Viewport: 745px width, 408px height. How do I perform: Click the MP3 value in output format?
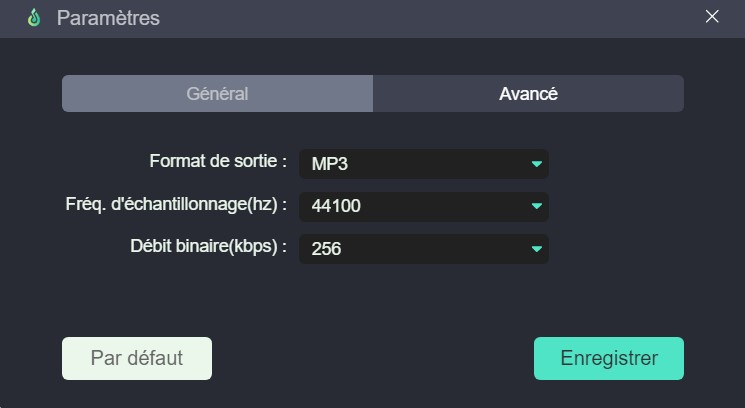click(x=330, y=164)
